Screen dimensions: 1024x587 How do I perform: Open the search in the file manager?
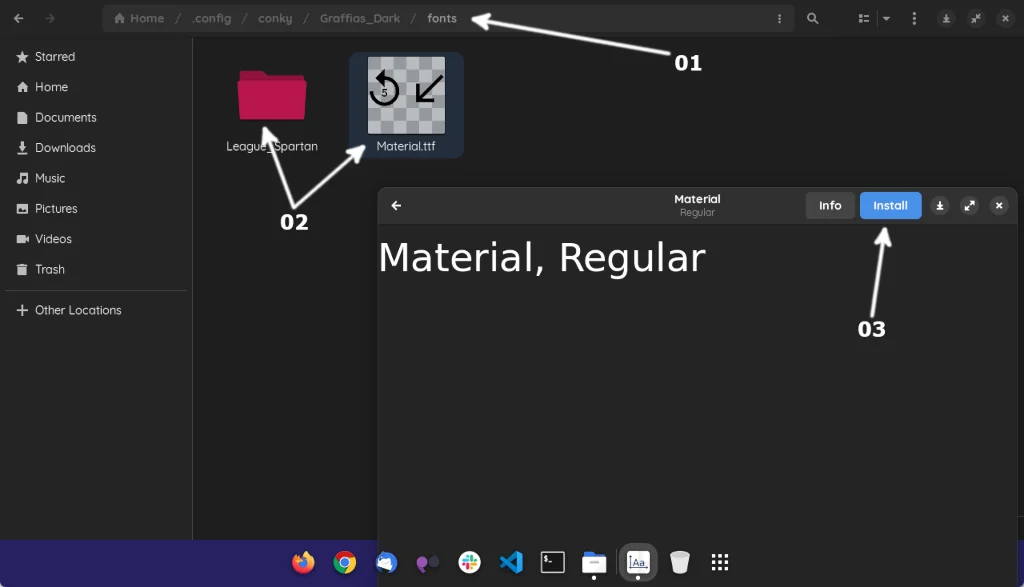click(x=812, y=18)
